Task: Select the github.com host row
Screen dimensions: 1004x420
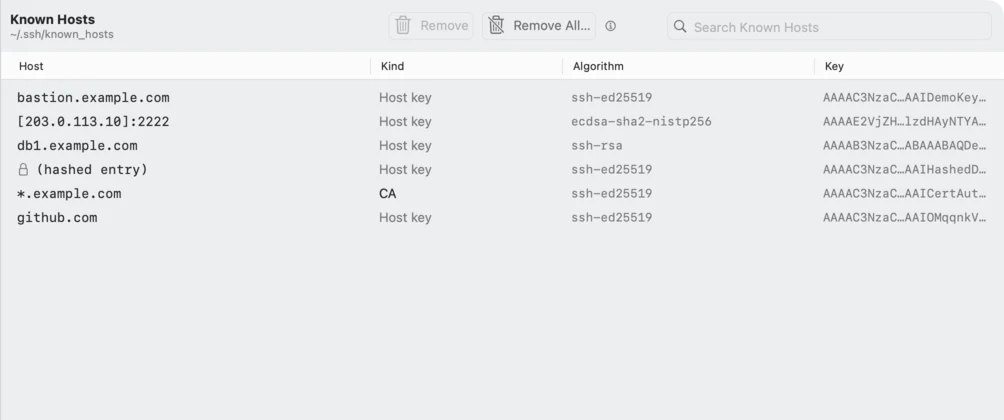Action: [x=502, y=218]
